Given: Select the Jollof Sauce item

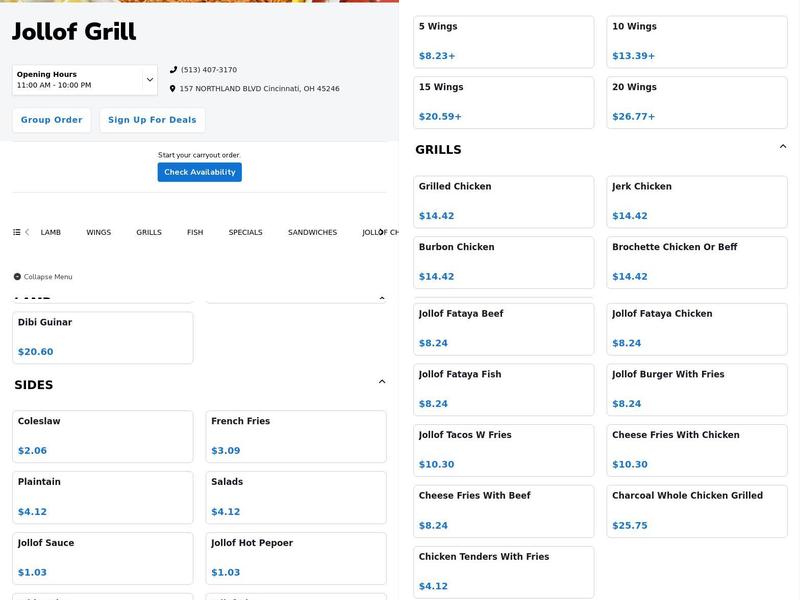Looking at the screenshot, I should tap(103, 559).
